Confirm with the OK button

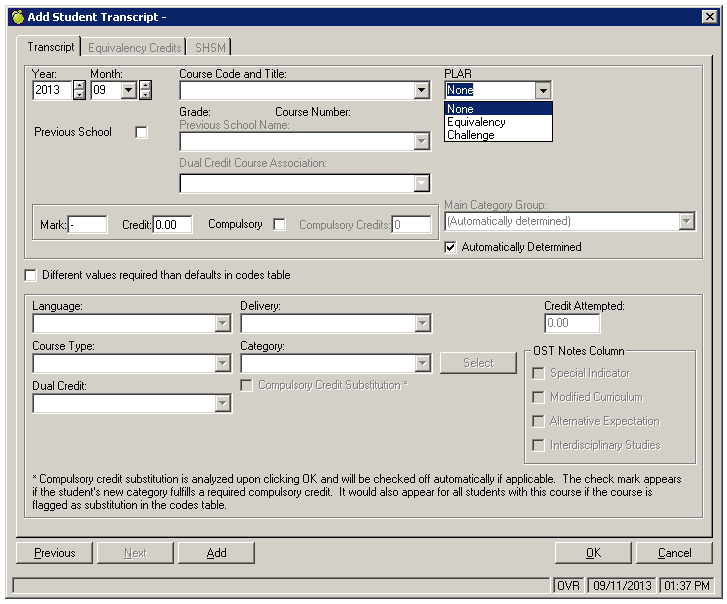[x=593, y=553]
